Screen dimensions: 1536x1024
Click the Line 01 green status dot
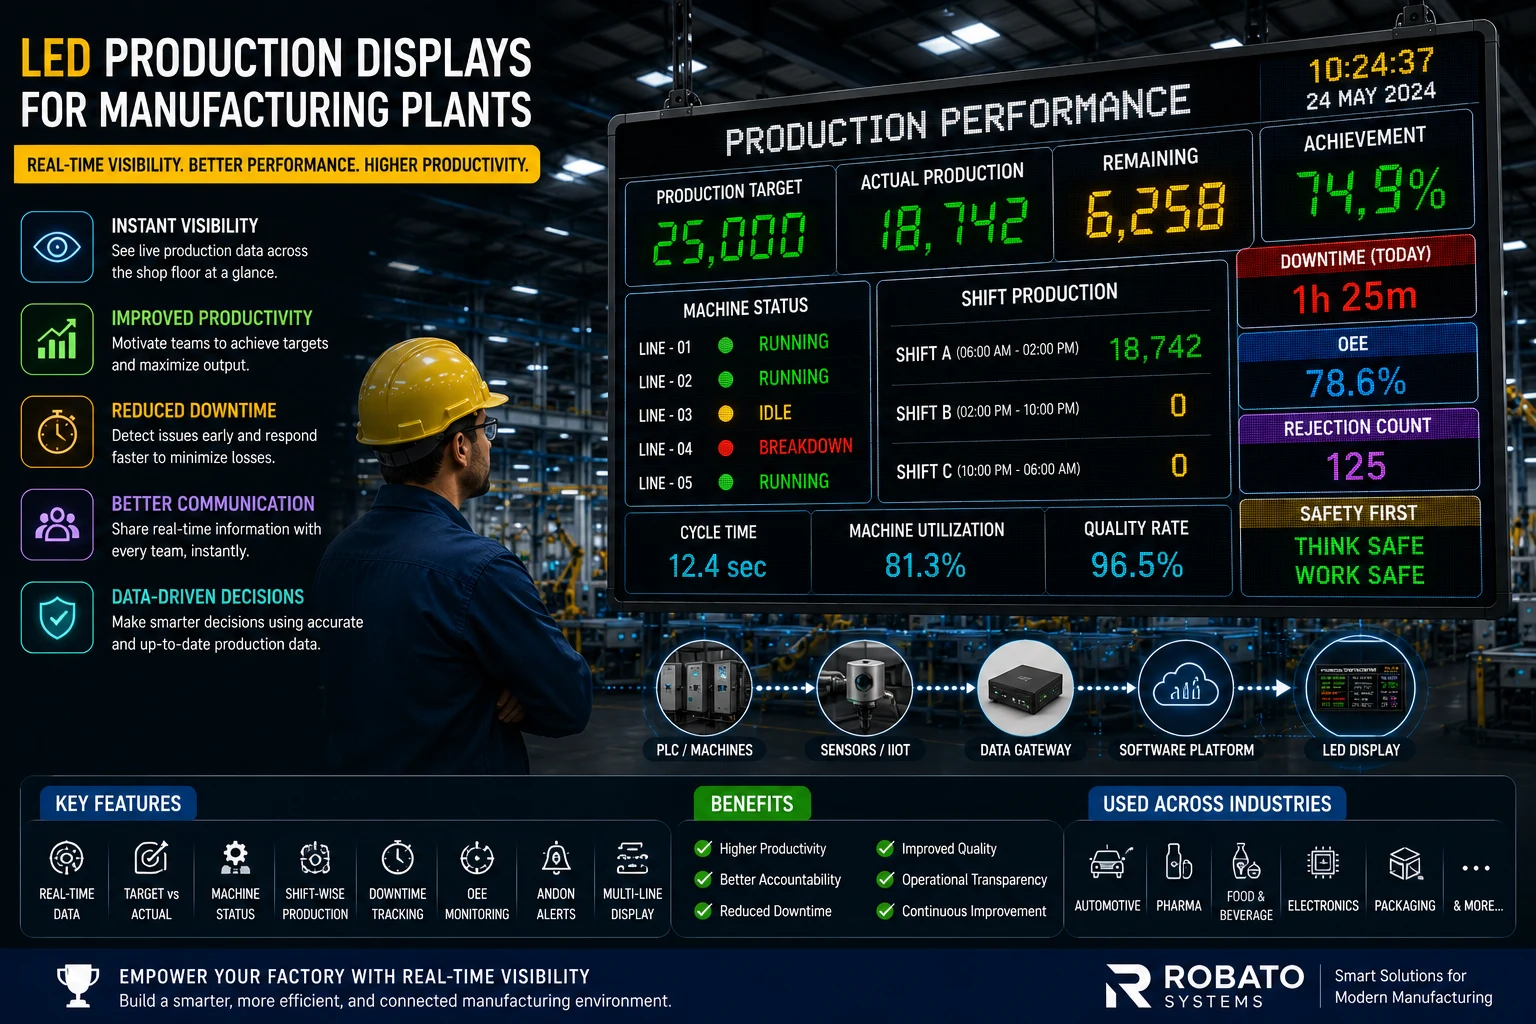[726, 346]
